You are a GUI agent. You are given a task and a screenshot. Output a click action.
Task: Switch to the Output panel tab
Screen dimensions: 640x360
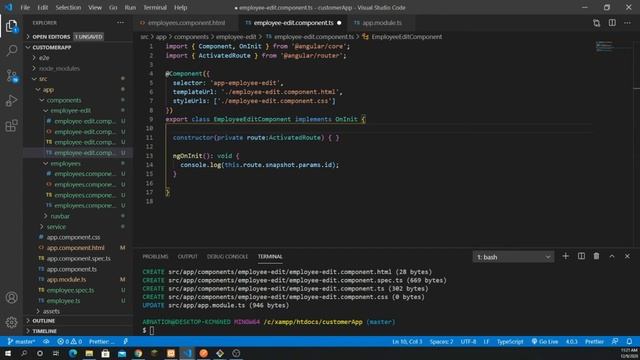(187, 256)
